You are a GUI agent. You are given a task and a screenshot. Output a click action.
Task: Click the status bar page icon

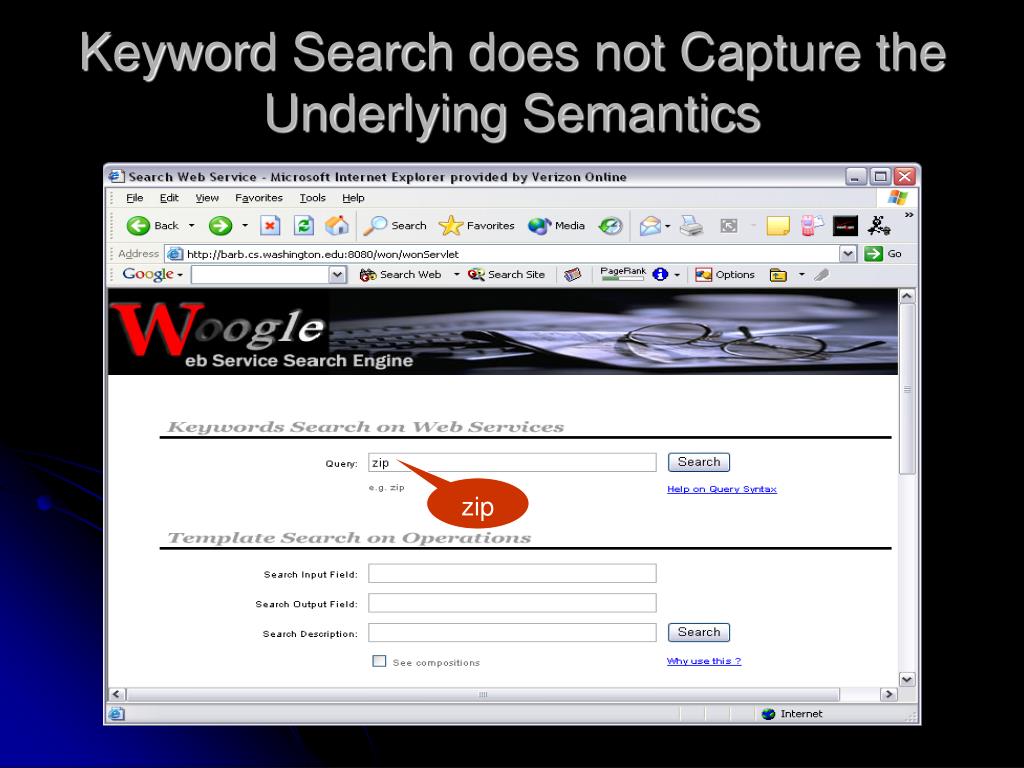(116, 714)
